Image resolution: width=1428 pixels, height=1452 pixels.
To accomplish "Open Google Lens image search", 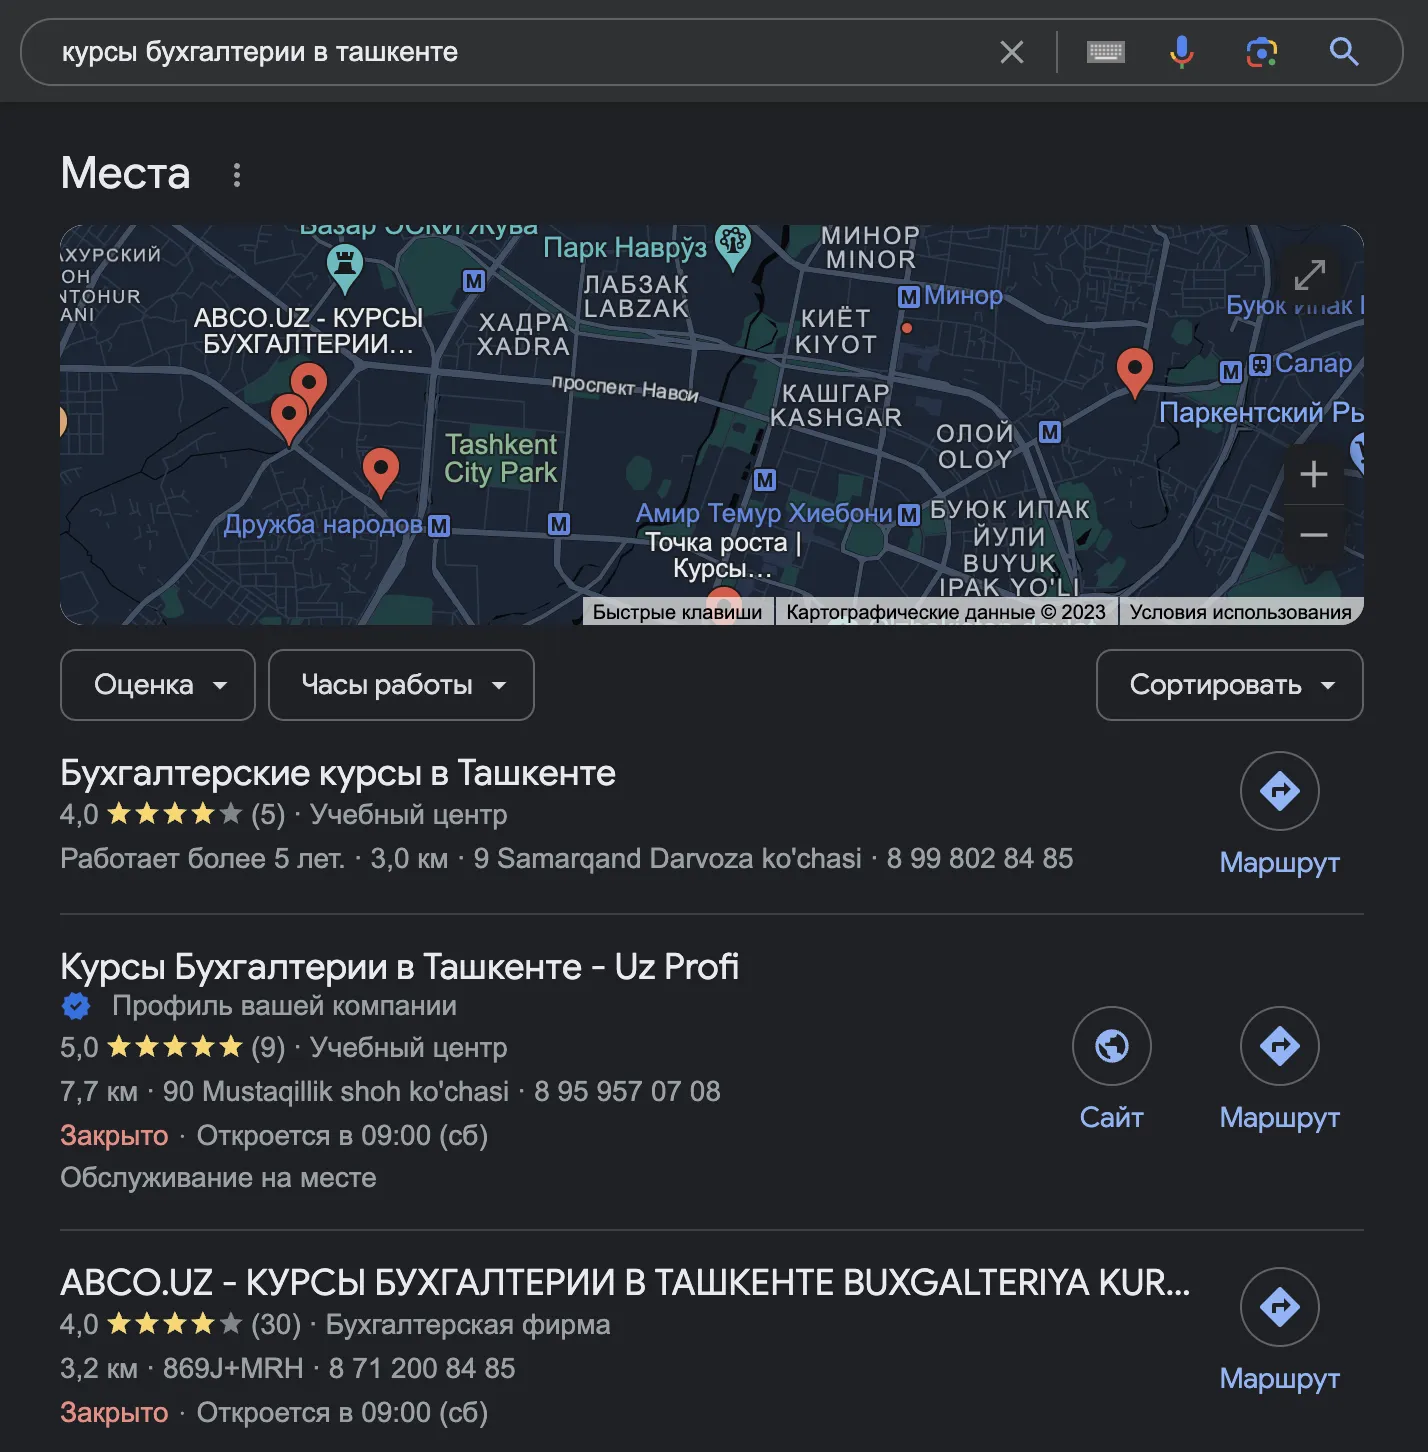I will (x=1262, y=52).
